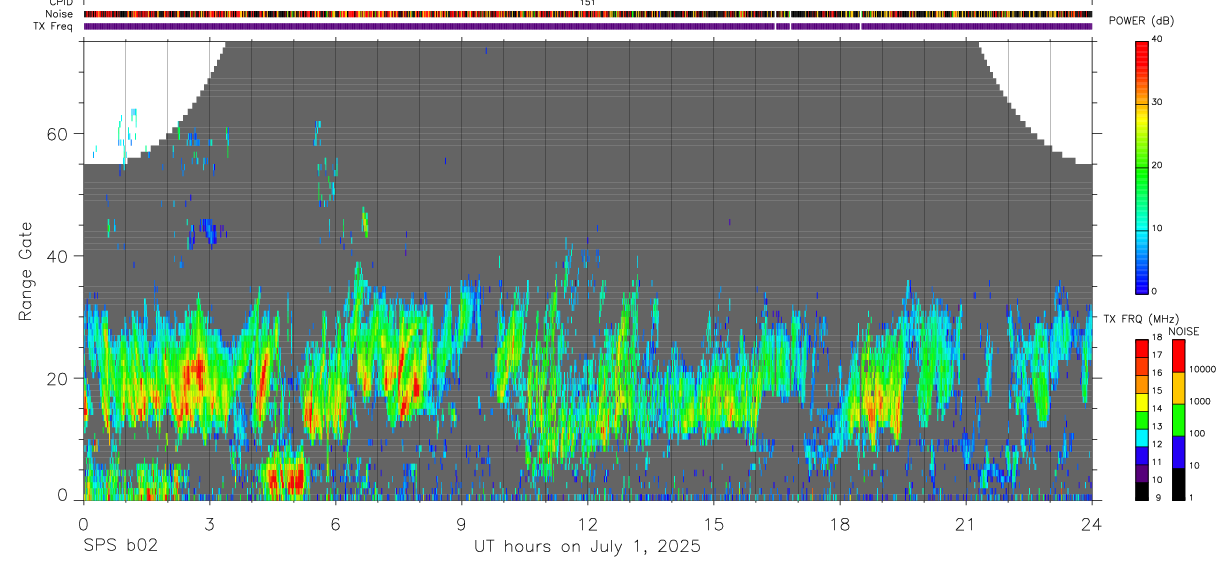Screen dimensions: 1228x567
Task: Click the POWER (dB) legend title
Action: (1142, 21)
